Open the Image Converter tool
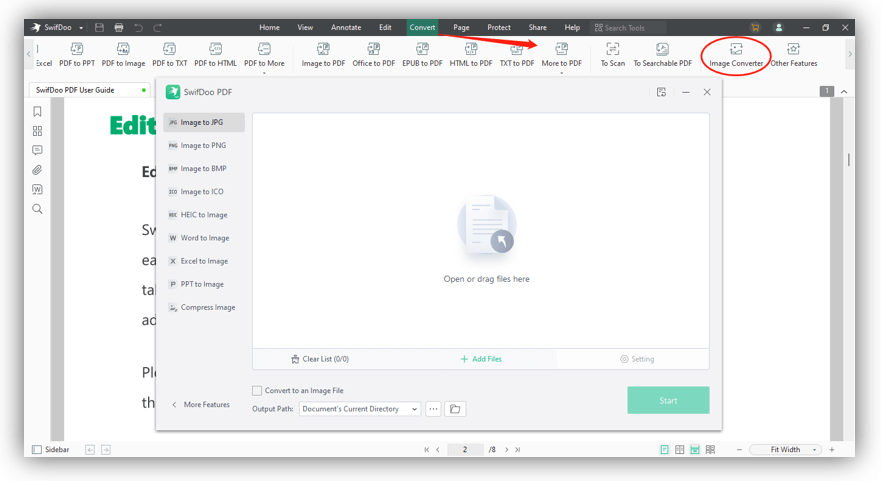881x481 pixels. coord(736,55)
